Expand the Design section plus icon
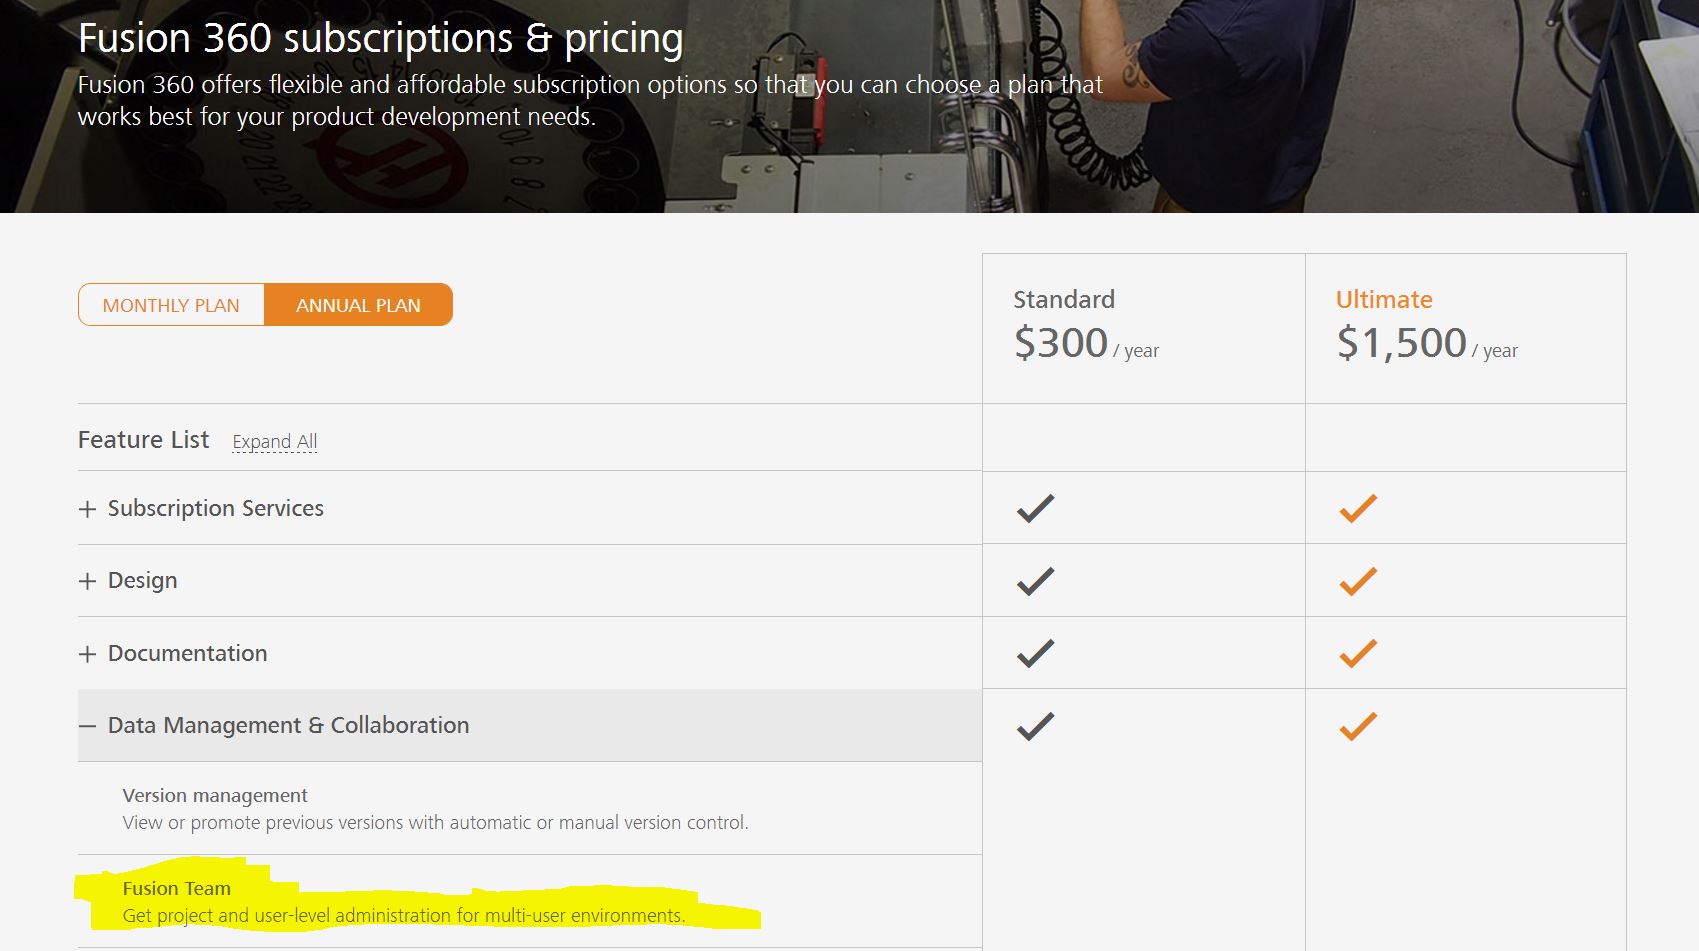 point(88,581)
